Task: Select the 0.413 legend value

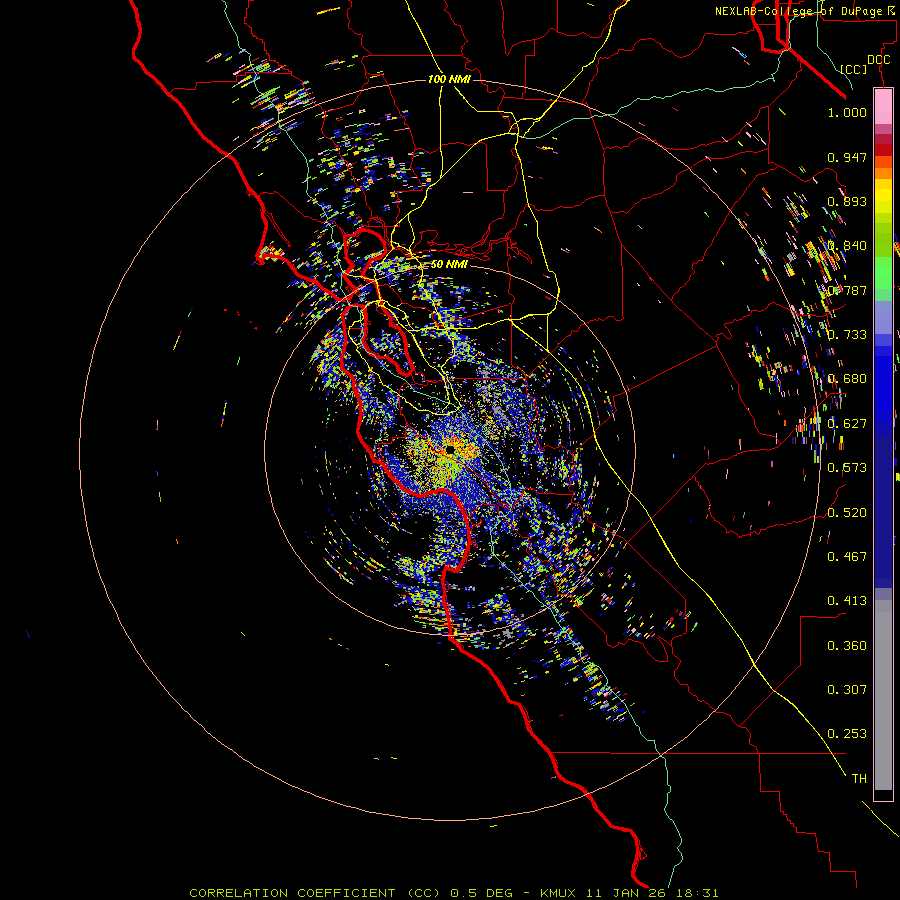Action: pyautogui.click(x=847, y=601)
